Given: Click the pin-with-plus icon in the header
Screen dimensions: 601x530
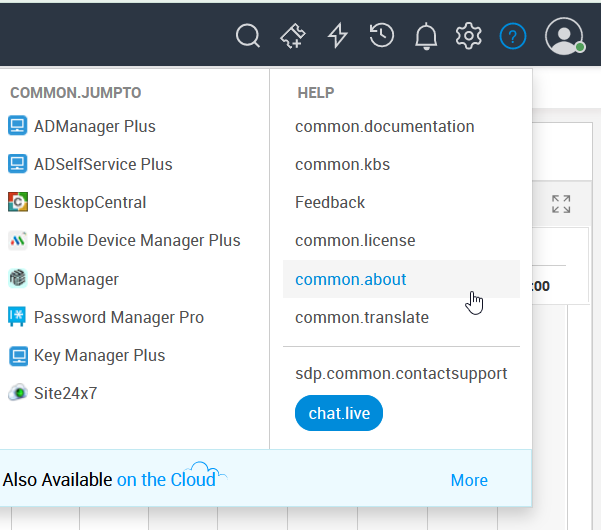Looking at the screenshot, I should [x=292, y=37].
